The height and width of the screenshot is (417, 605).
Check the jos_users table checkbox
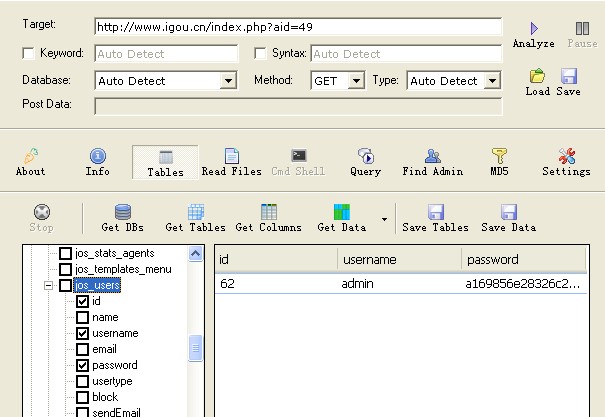(x=65, y=285)
